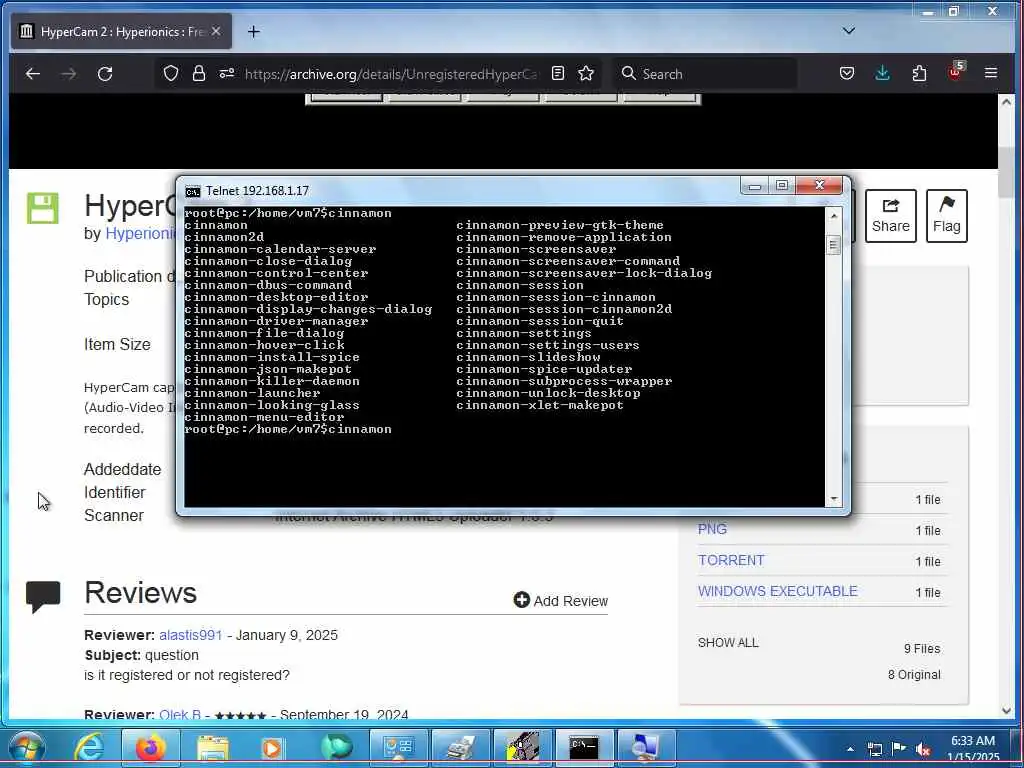Close the Telnet 192.168.1.17 window
The height and width of the screenshot is (768, 1024).
(820, 186)
